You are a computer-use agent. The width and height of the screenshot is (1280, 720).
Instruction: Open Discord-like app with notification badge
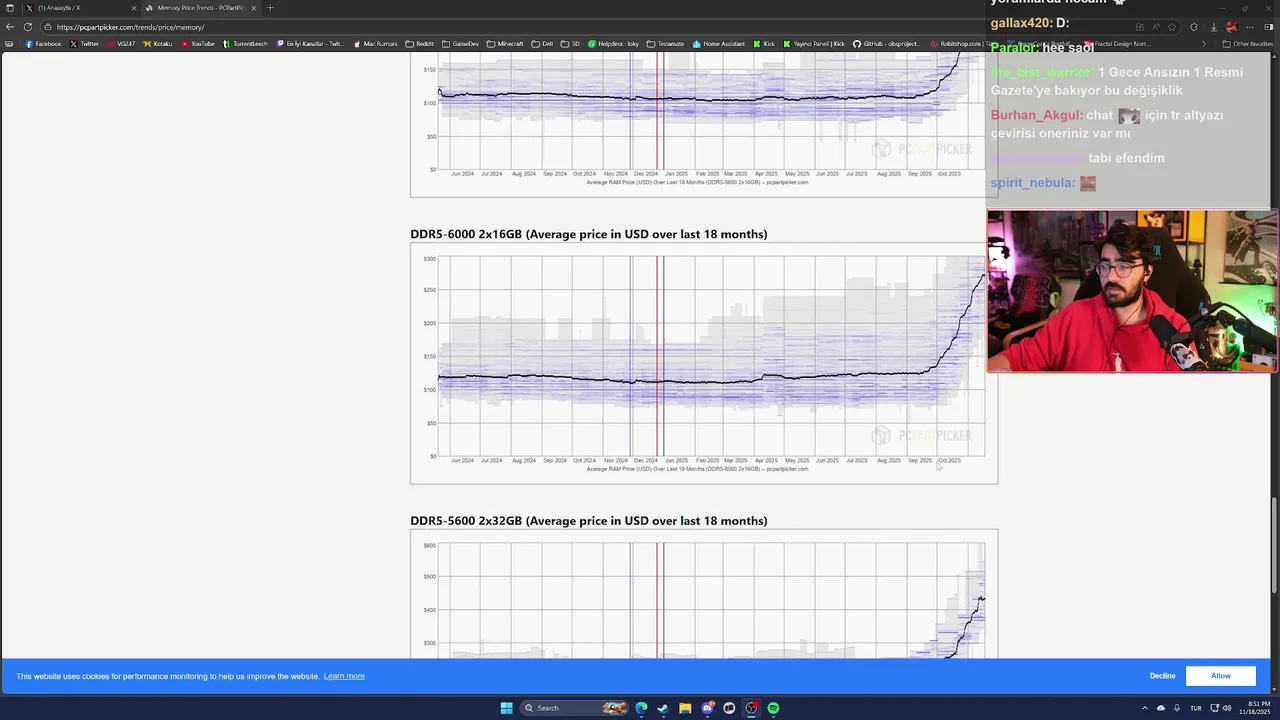coord(707,708)
